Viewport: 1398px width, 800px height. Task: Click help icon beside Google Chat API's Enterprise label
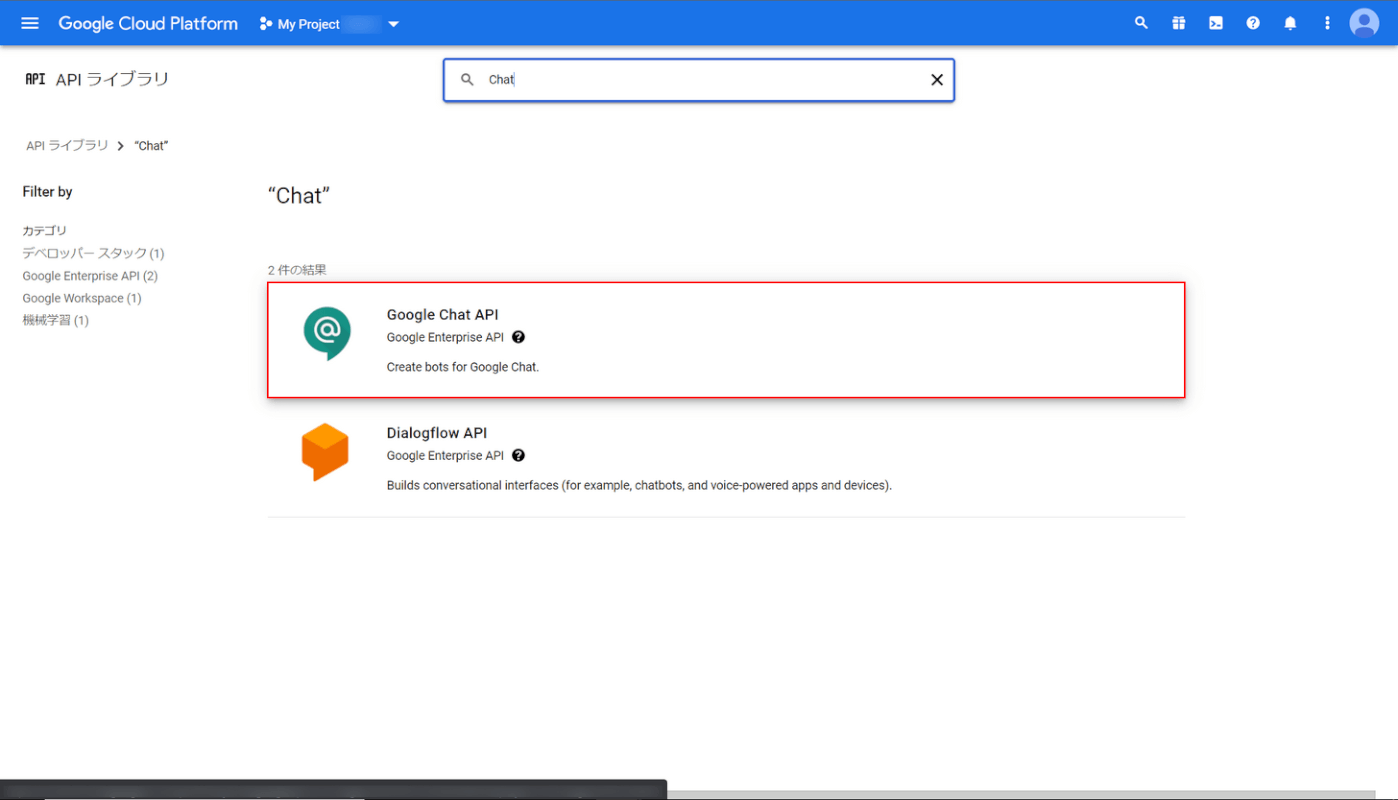tap(518, 337)
